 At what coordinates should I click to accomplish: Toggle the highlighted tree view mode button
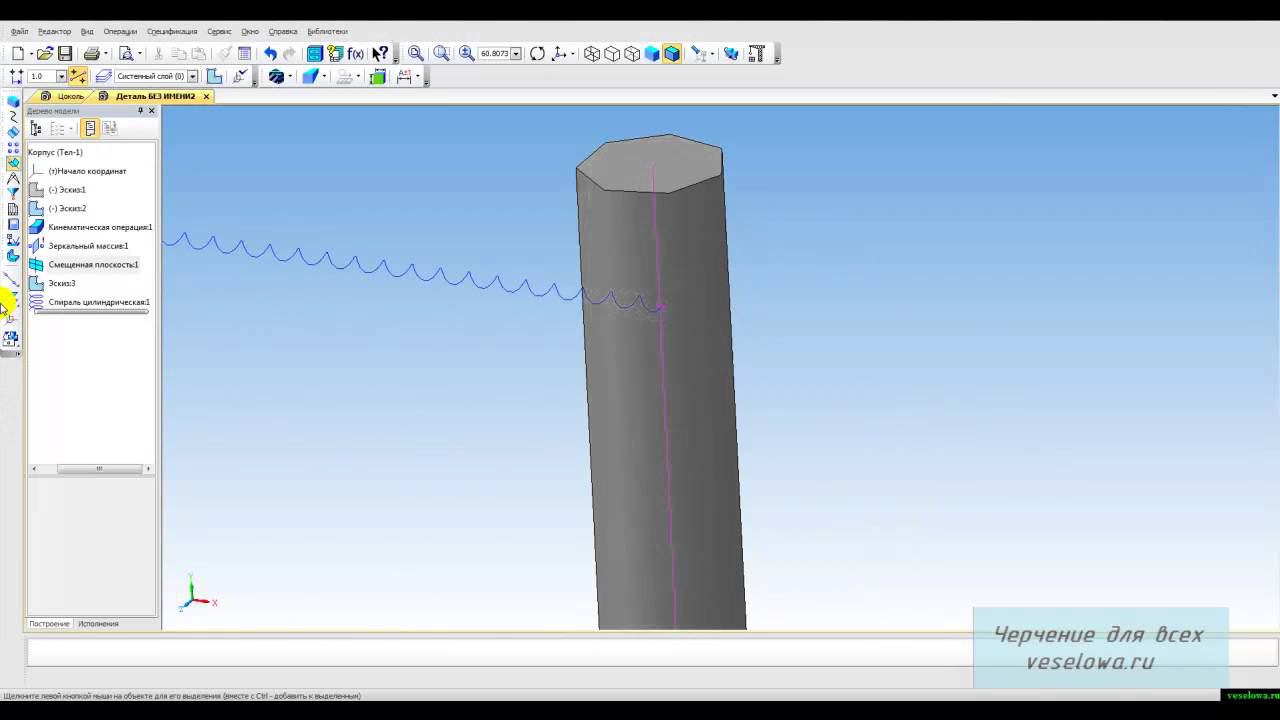(x=90, y=128)
